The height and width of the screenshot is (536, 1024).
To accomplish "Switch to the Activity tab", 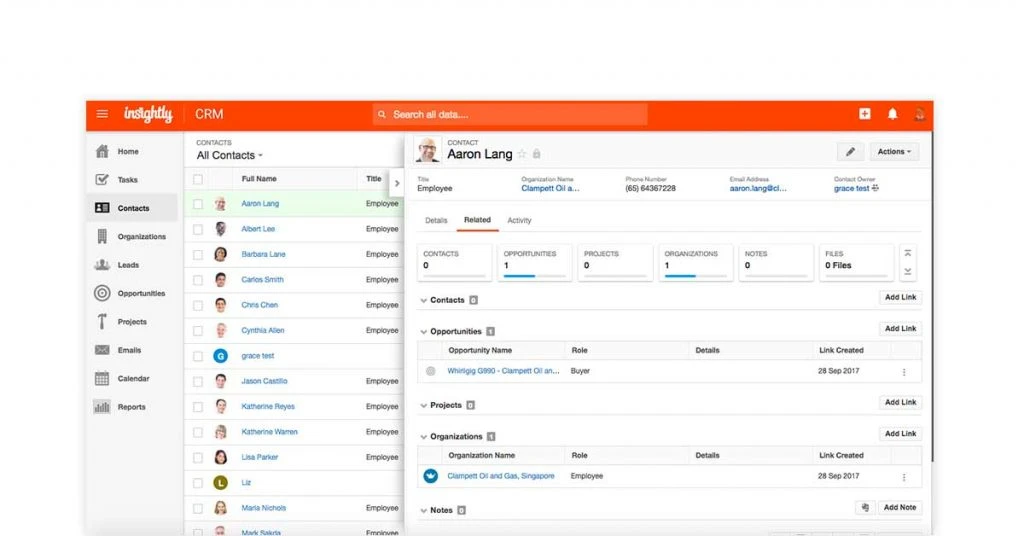I will click(x=519, y=221).
